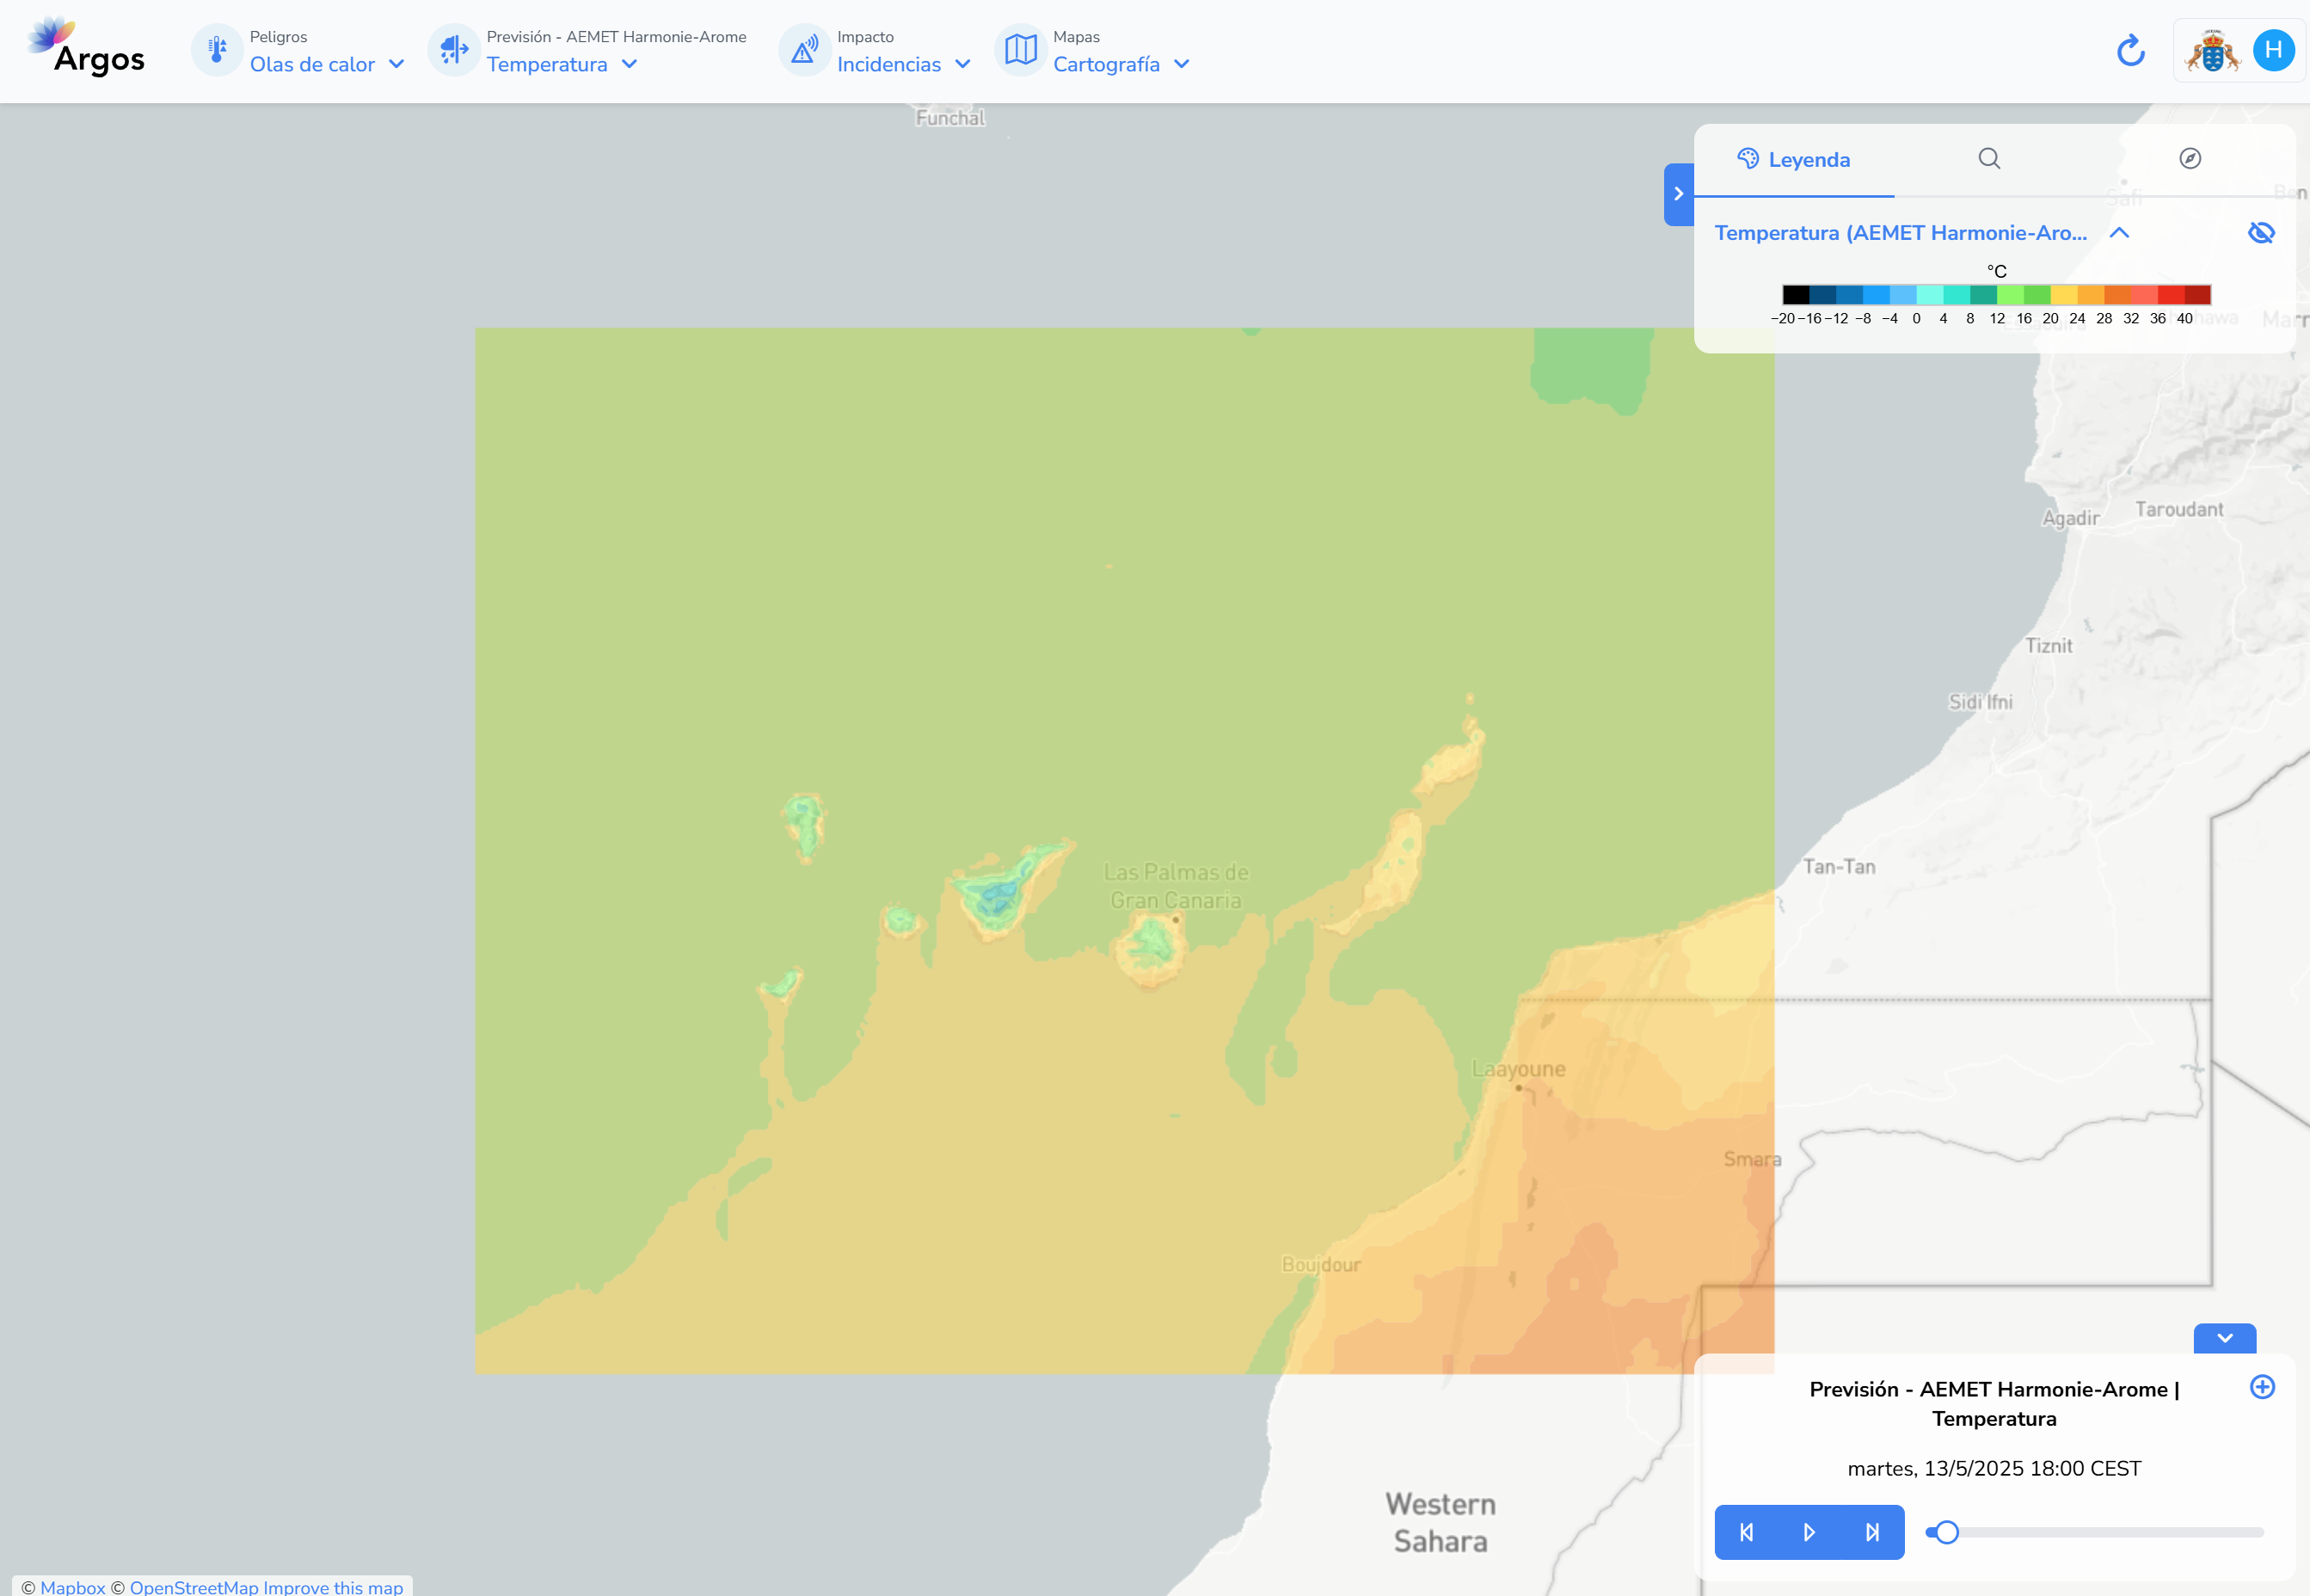Click the Tiznit map label
Image resolution: width=2310 pixels, height=1596 pixels.
[x=2048, y=646]
